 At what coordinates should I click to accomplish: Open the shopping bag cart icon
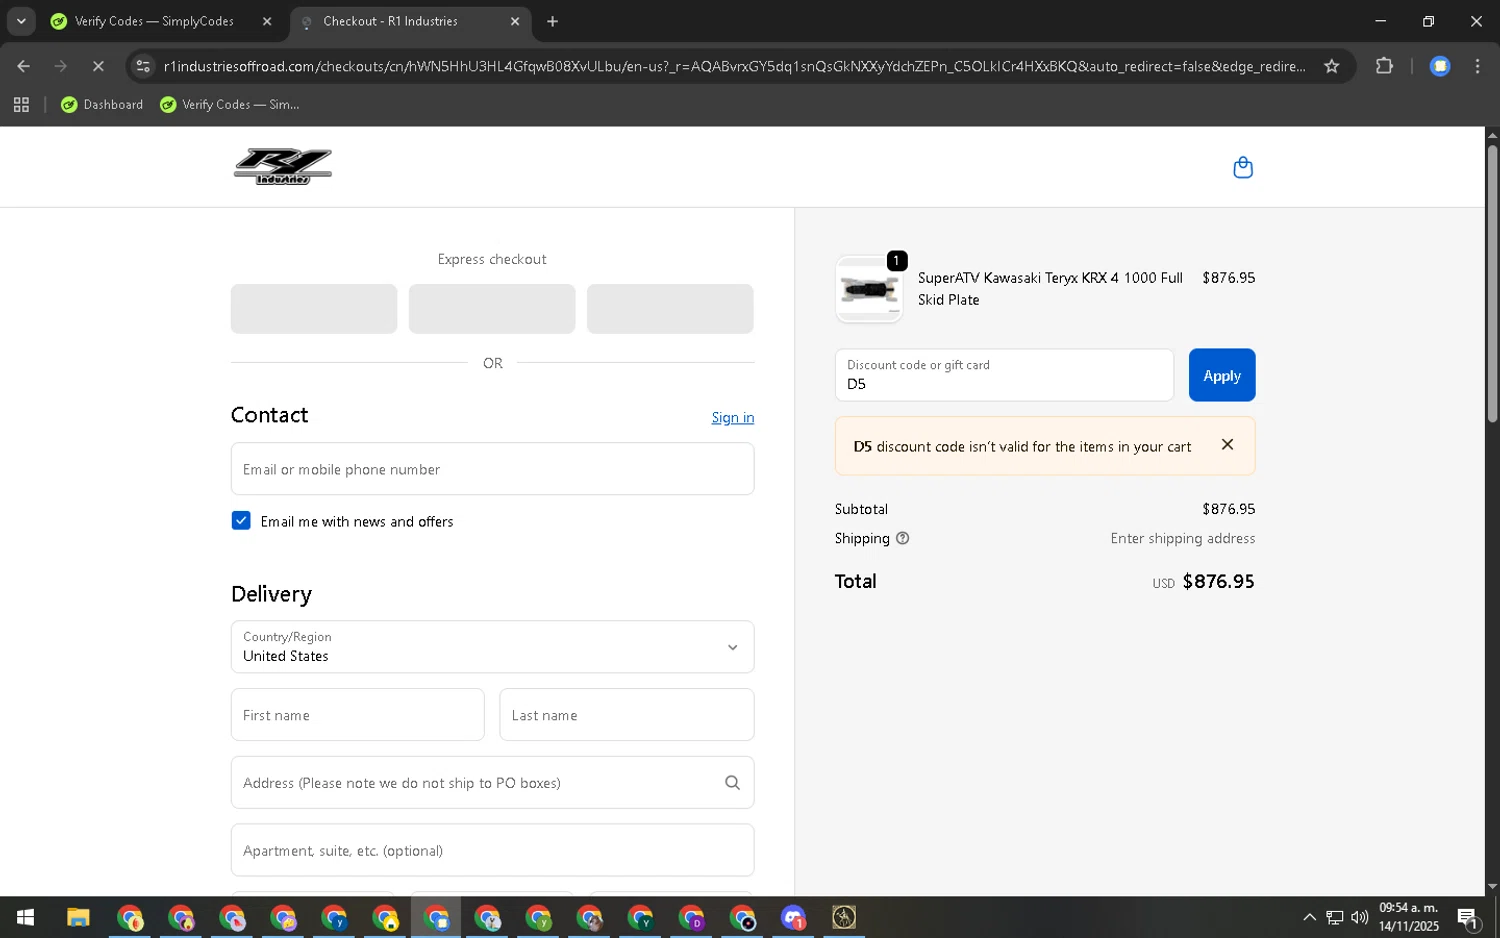[1243, 167]
